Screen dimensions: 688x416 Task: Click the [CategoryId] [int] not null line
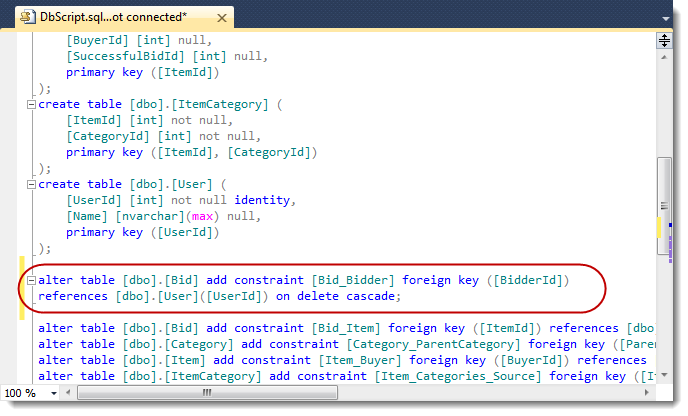[x=163, y=136]
